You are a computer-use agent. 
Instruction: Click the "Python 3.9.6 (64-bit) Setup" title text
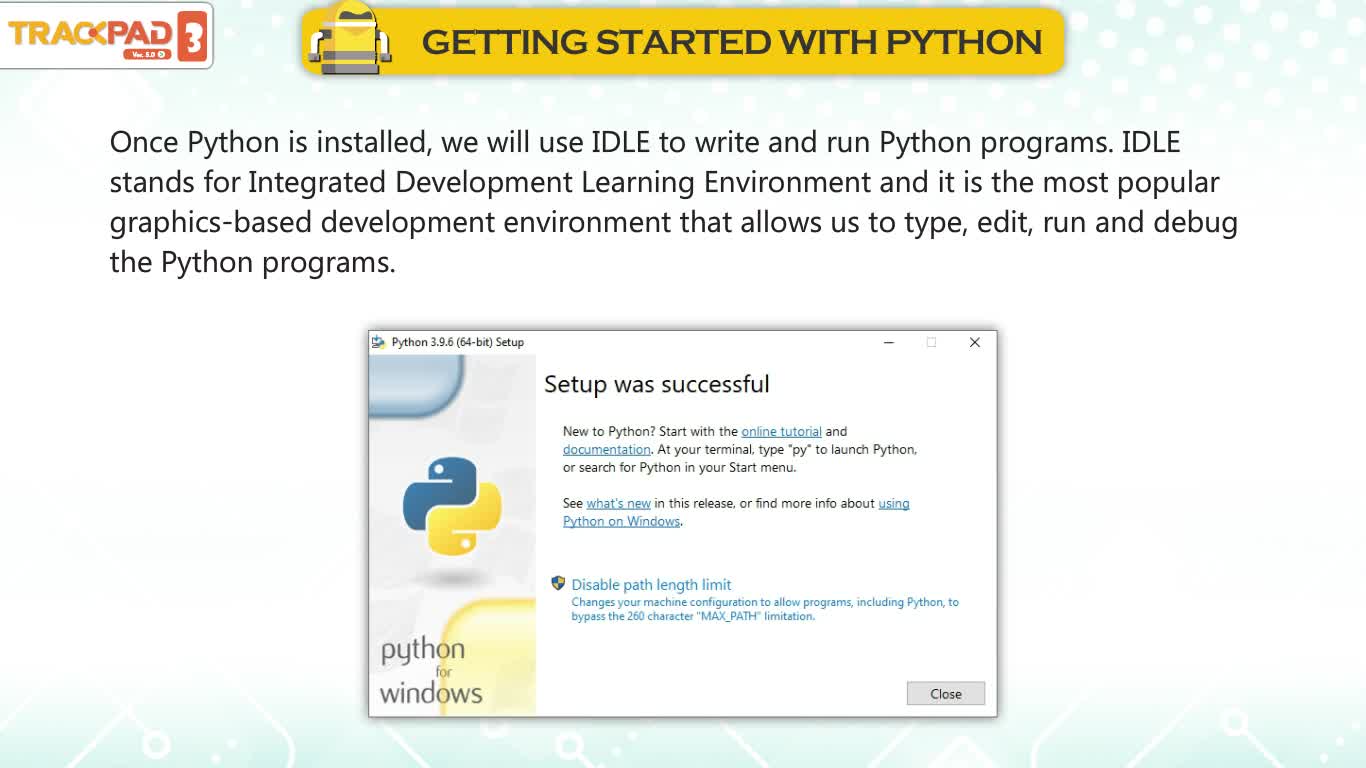458,342
